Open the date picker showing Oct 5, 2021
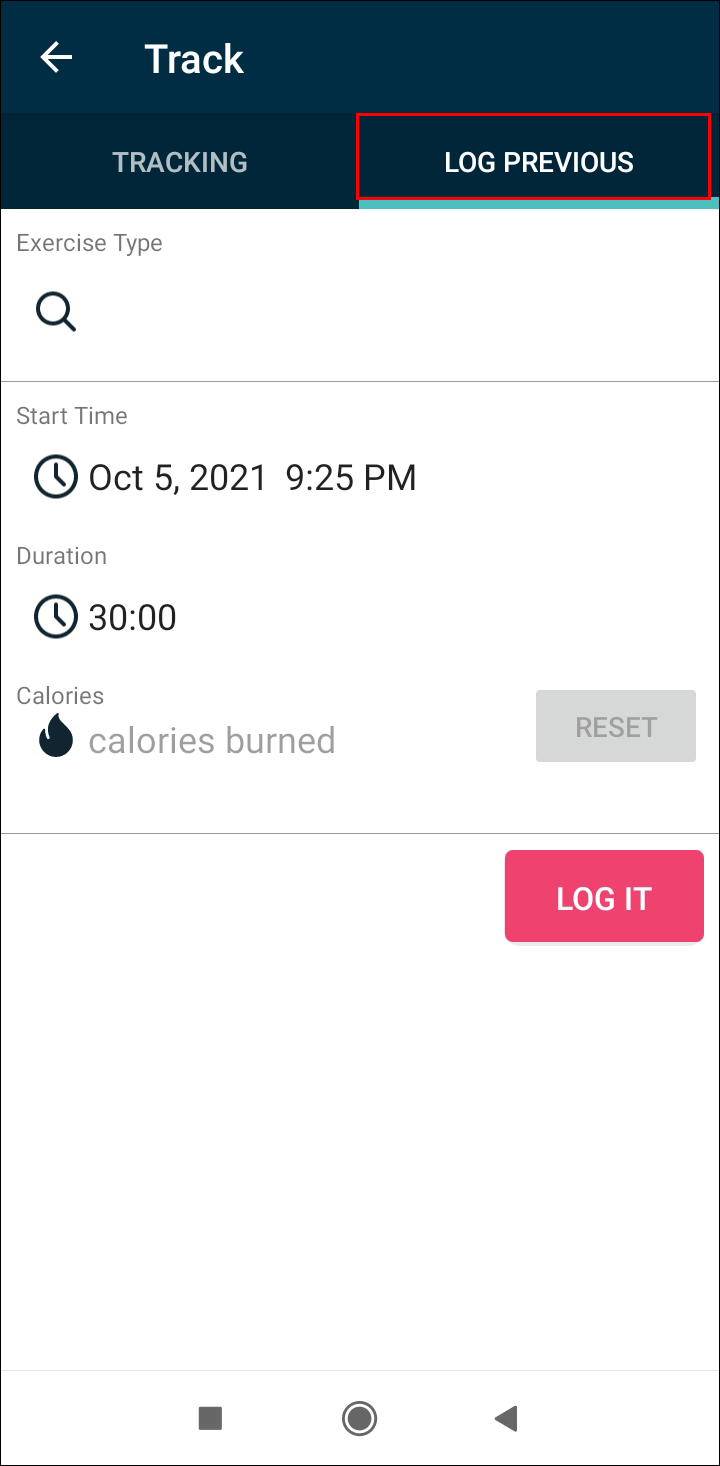This screenshot has height=1466, width=720. [178, 478]
